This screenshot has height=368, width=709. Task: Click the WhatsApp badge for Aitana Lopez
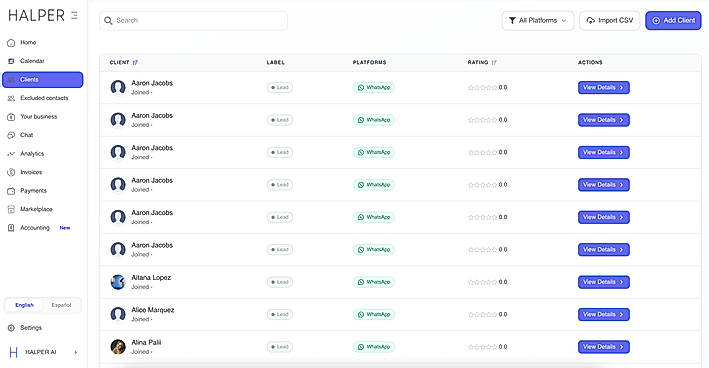[373, 282]
